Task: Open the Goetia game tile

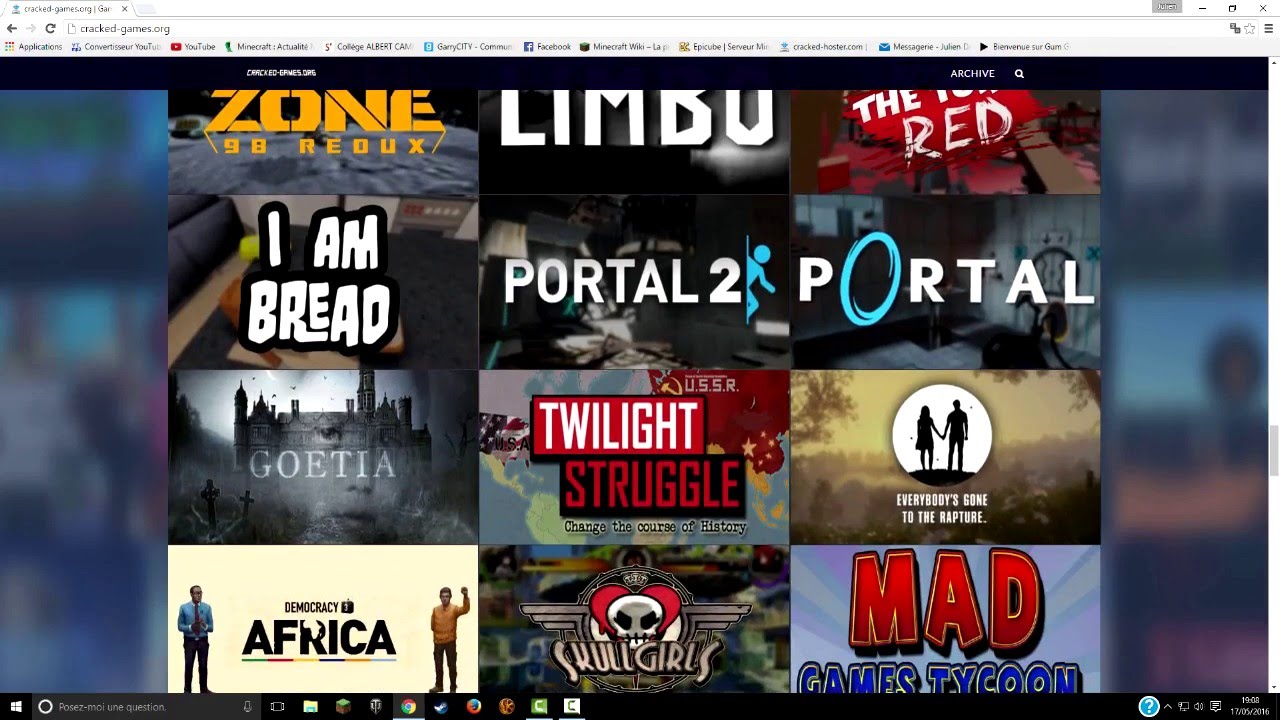Action: 323,457
